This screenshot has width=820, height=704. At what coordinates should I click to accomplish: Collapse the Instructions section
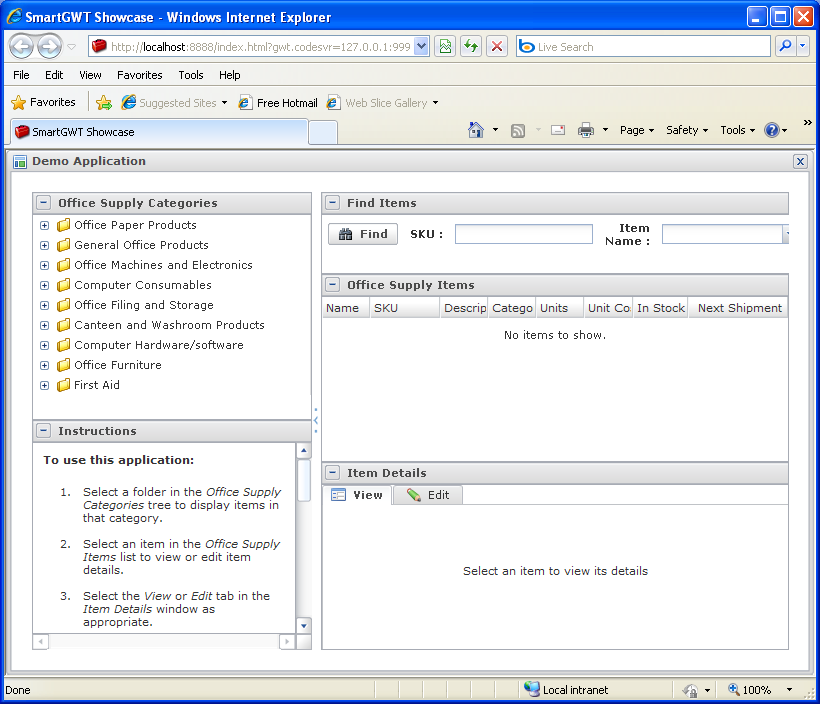pyautogui.click(x=44, y=431)
